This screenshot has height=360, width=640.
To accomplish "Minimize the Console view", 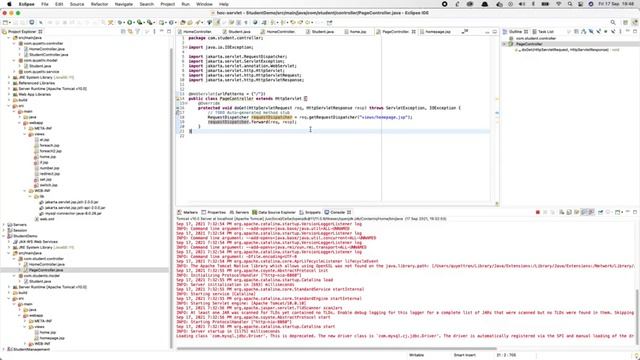I will coord(628,212).
